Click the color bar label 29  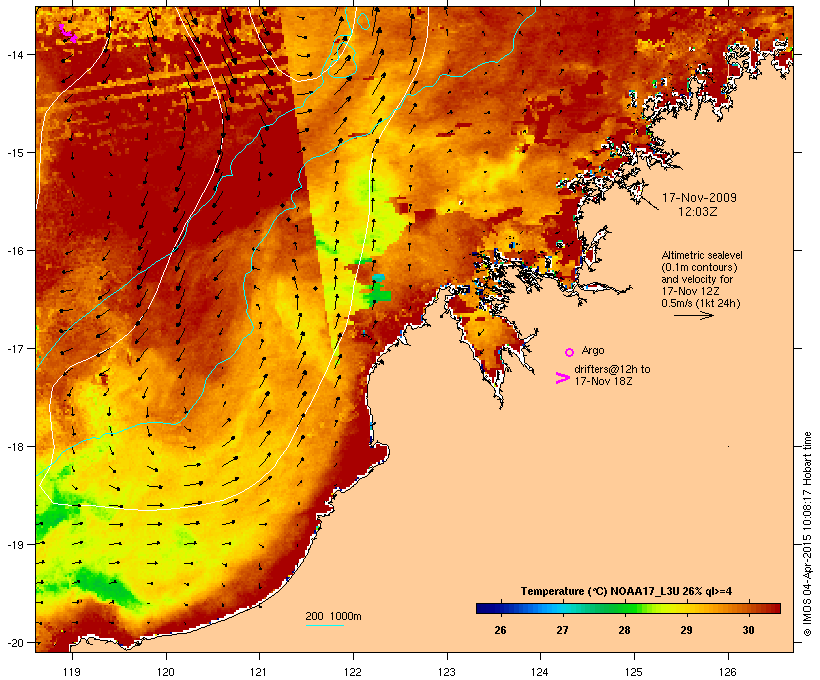(x=686, y=630)
